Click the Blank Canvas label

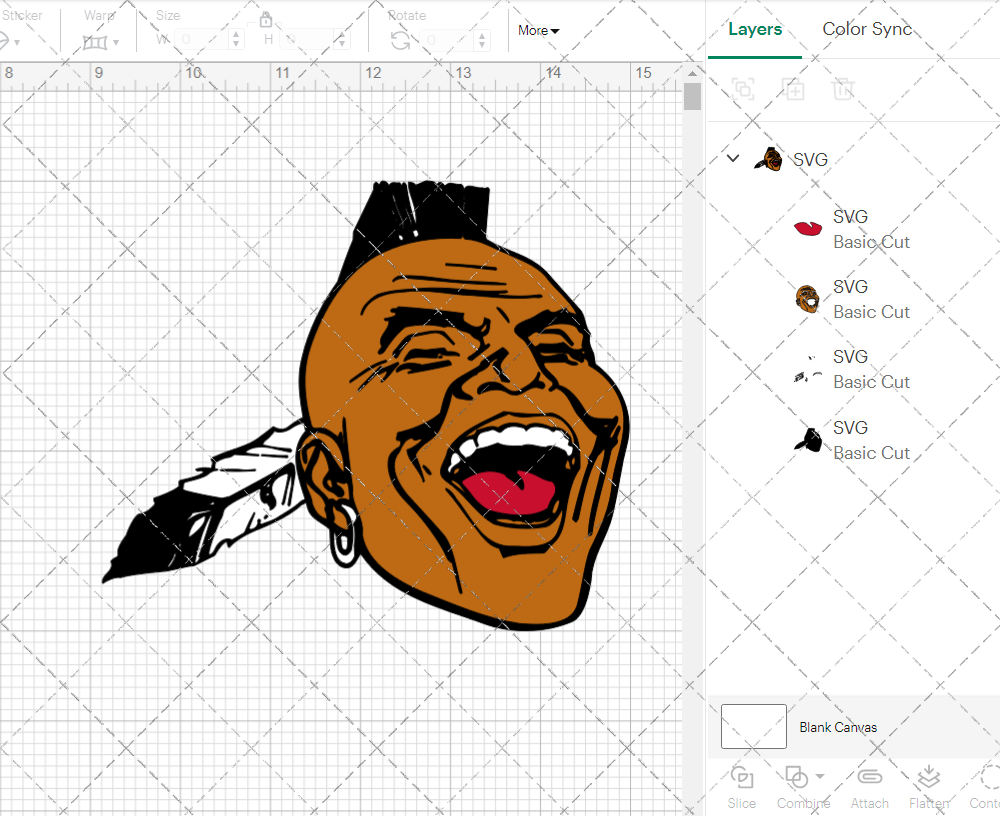(x=838, y=727)
